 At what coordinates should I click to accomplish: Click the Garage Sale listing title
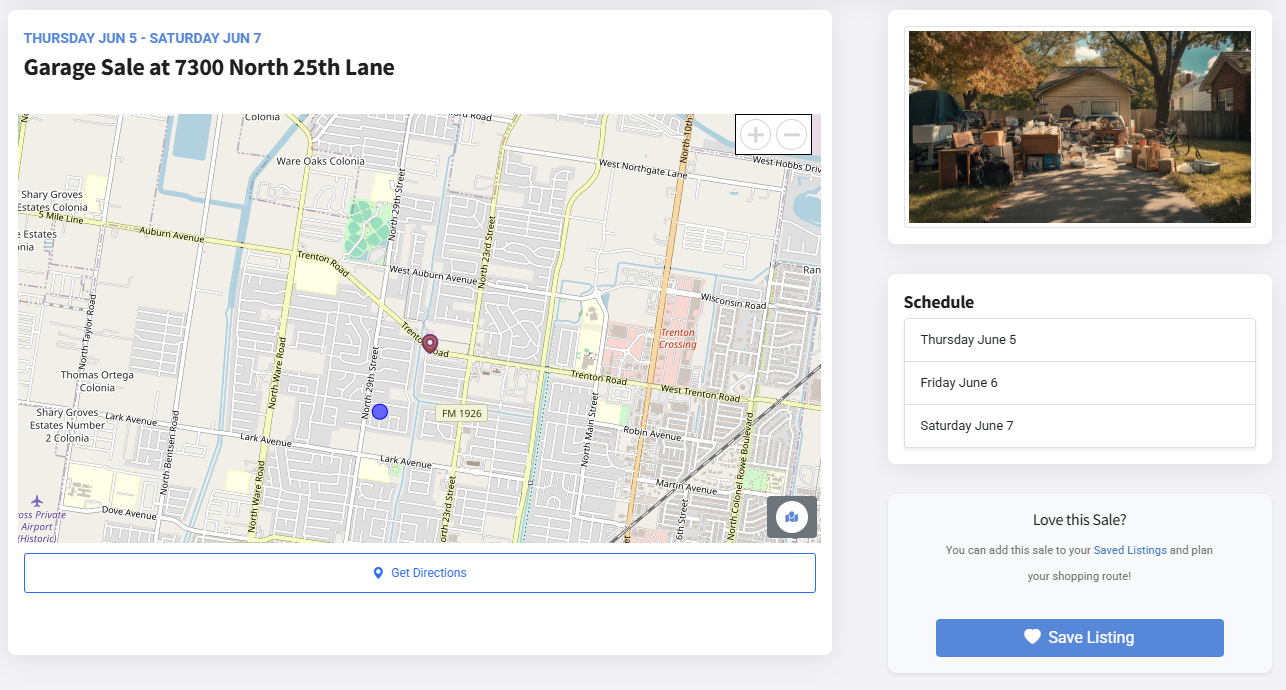[x=210, y=67]
